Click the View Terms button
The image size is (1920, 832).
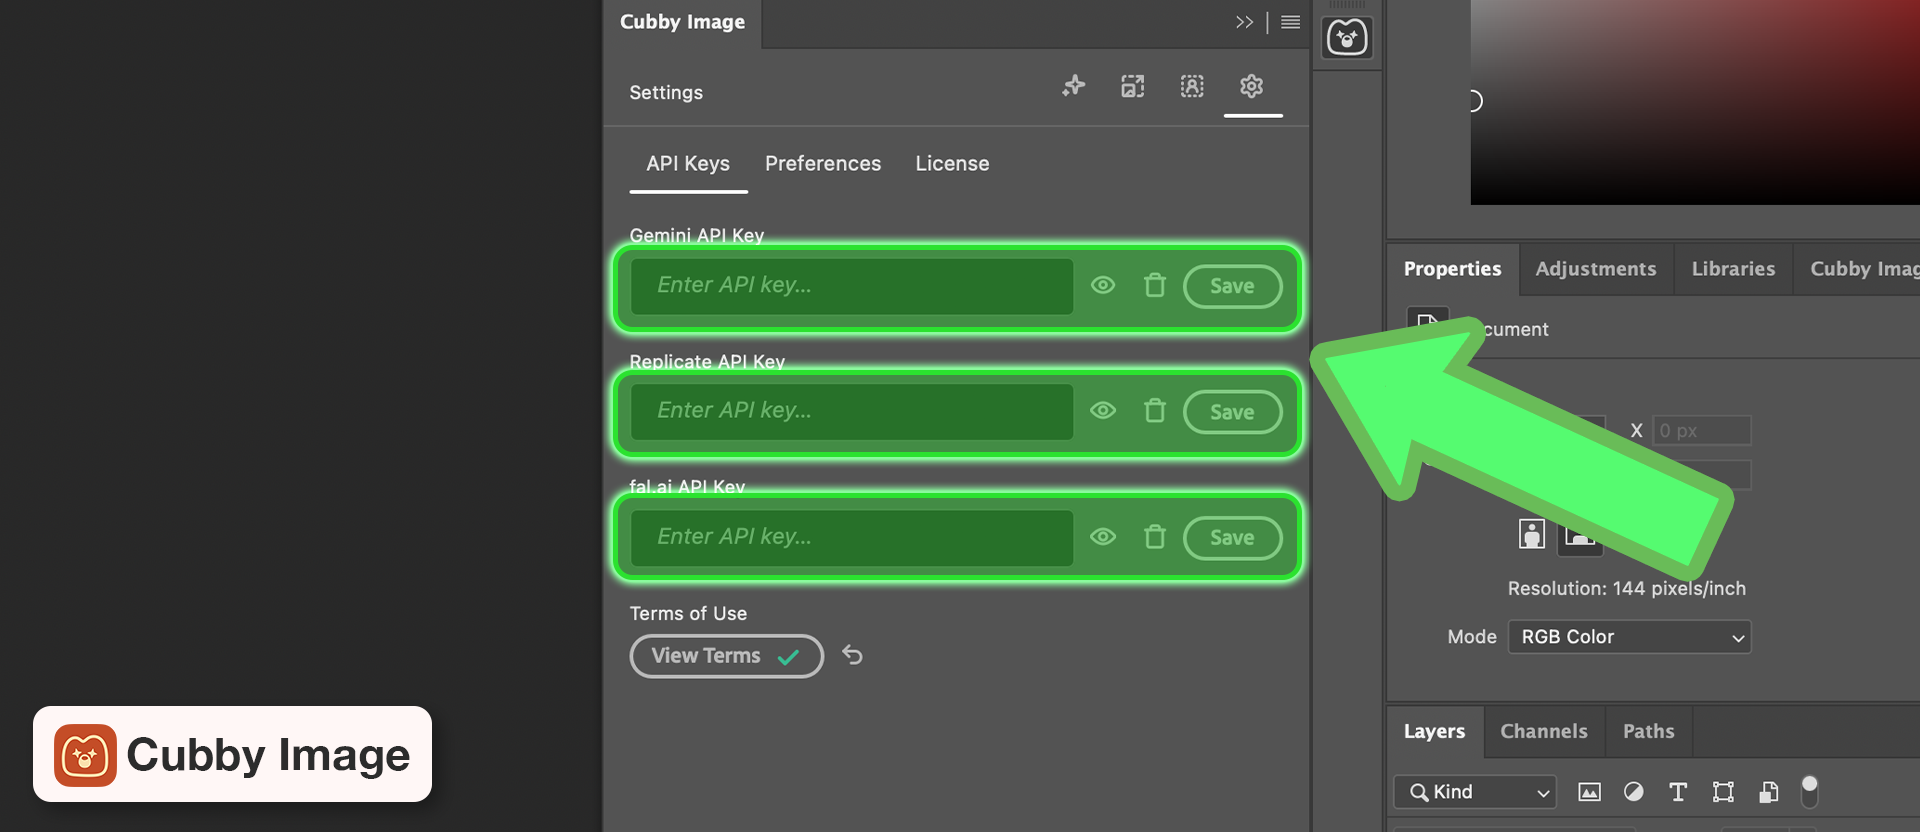(726, 656)
